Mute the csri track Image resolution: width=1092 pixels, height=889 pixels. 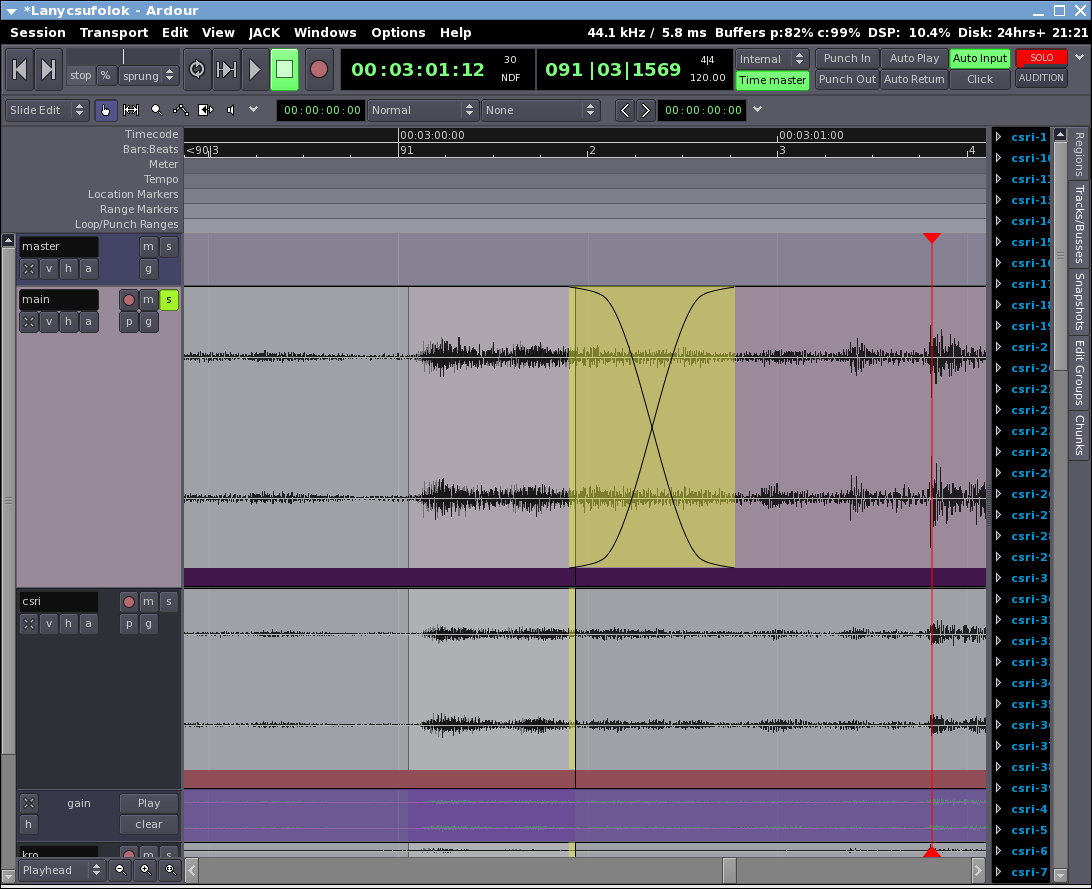pos(148,601)
